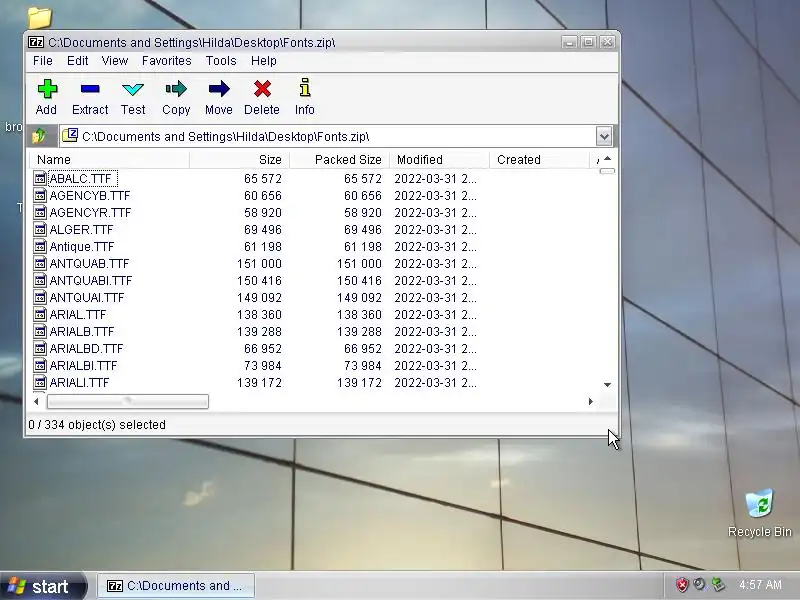Click the file icon of ABALC.TTF
Screen dimensions: 800x600
coord(40,178)
